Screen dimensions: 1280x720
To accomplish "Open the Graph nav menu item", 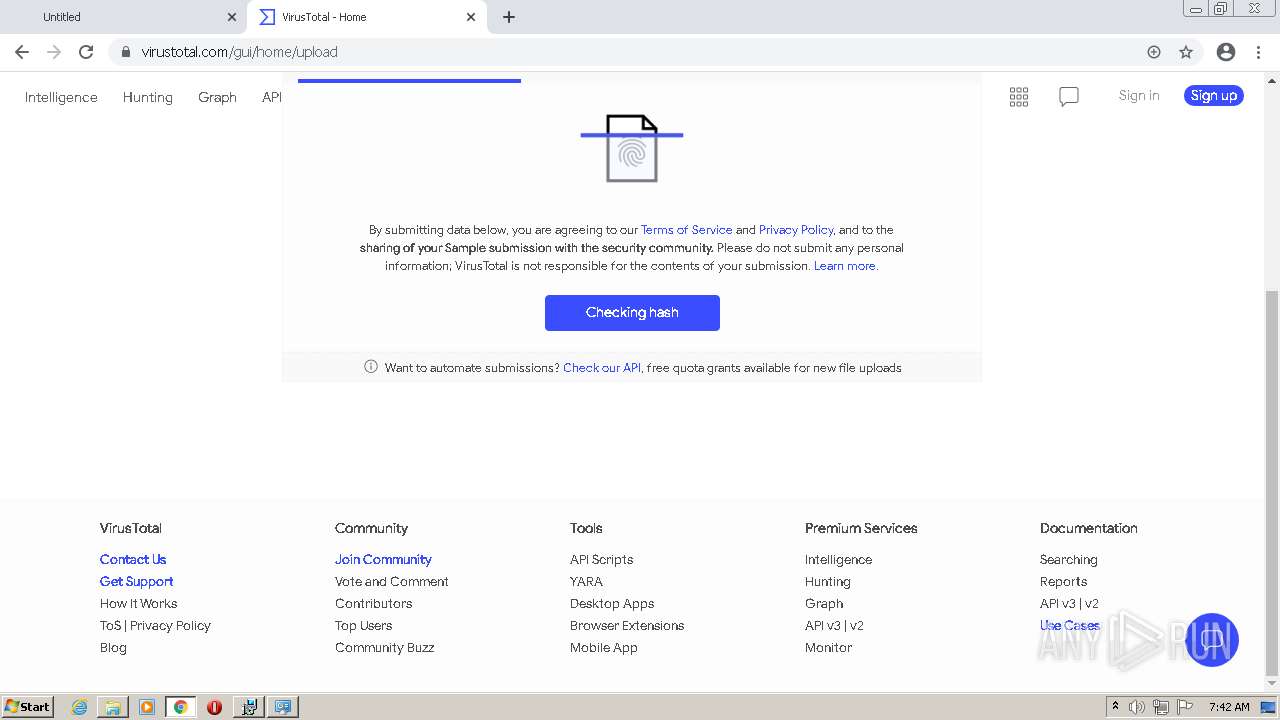I will [217, 97].
